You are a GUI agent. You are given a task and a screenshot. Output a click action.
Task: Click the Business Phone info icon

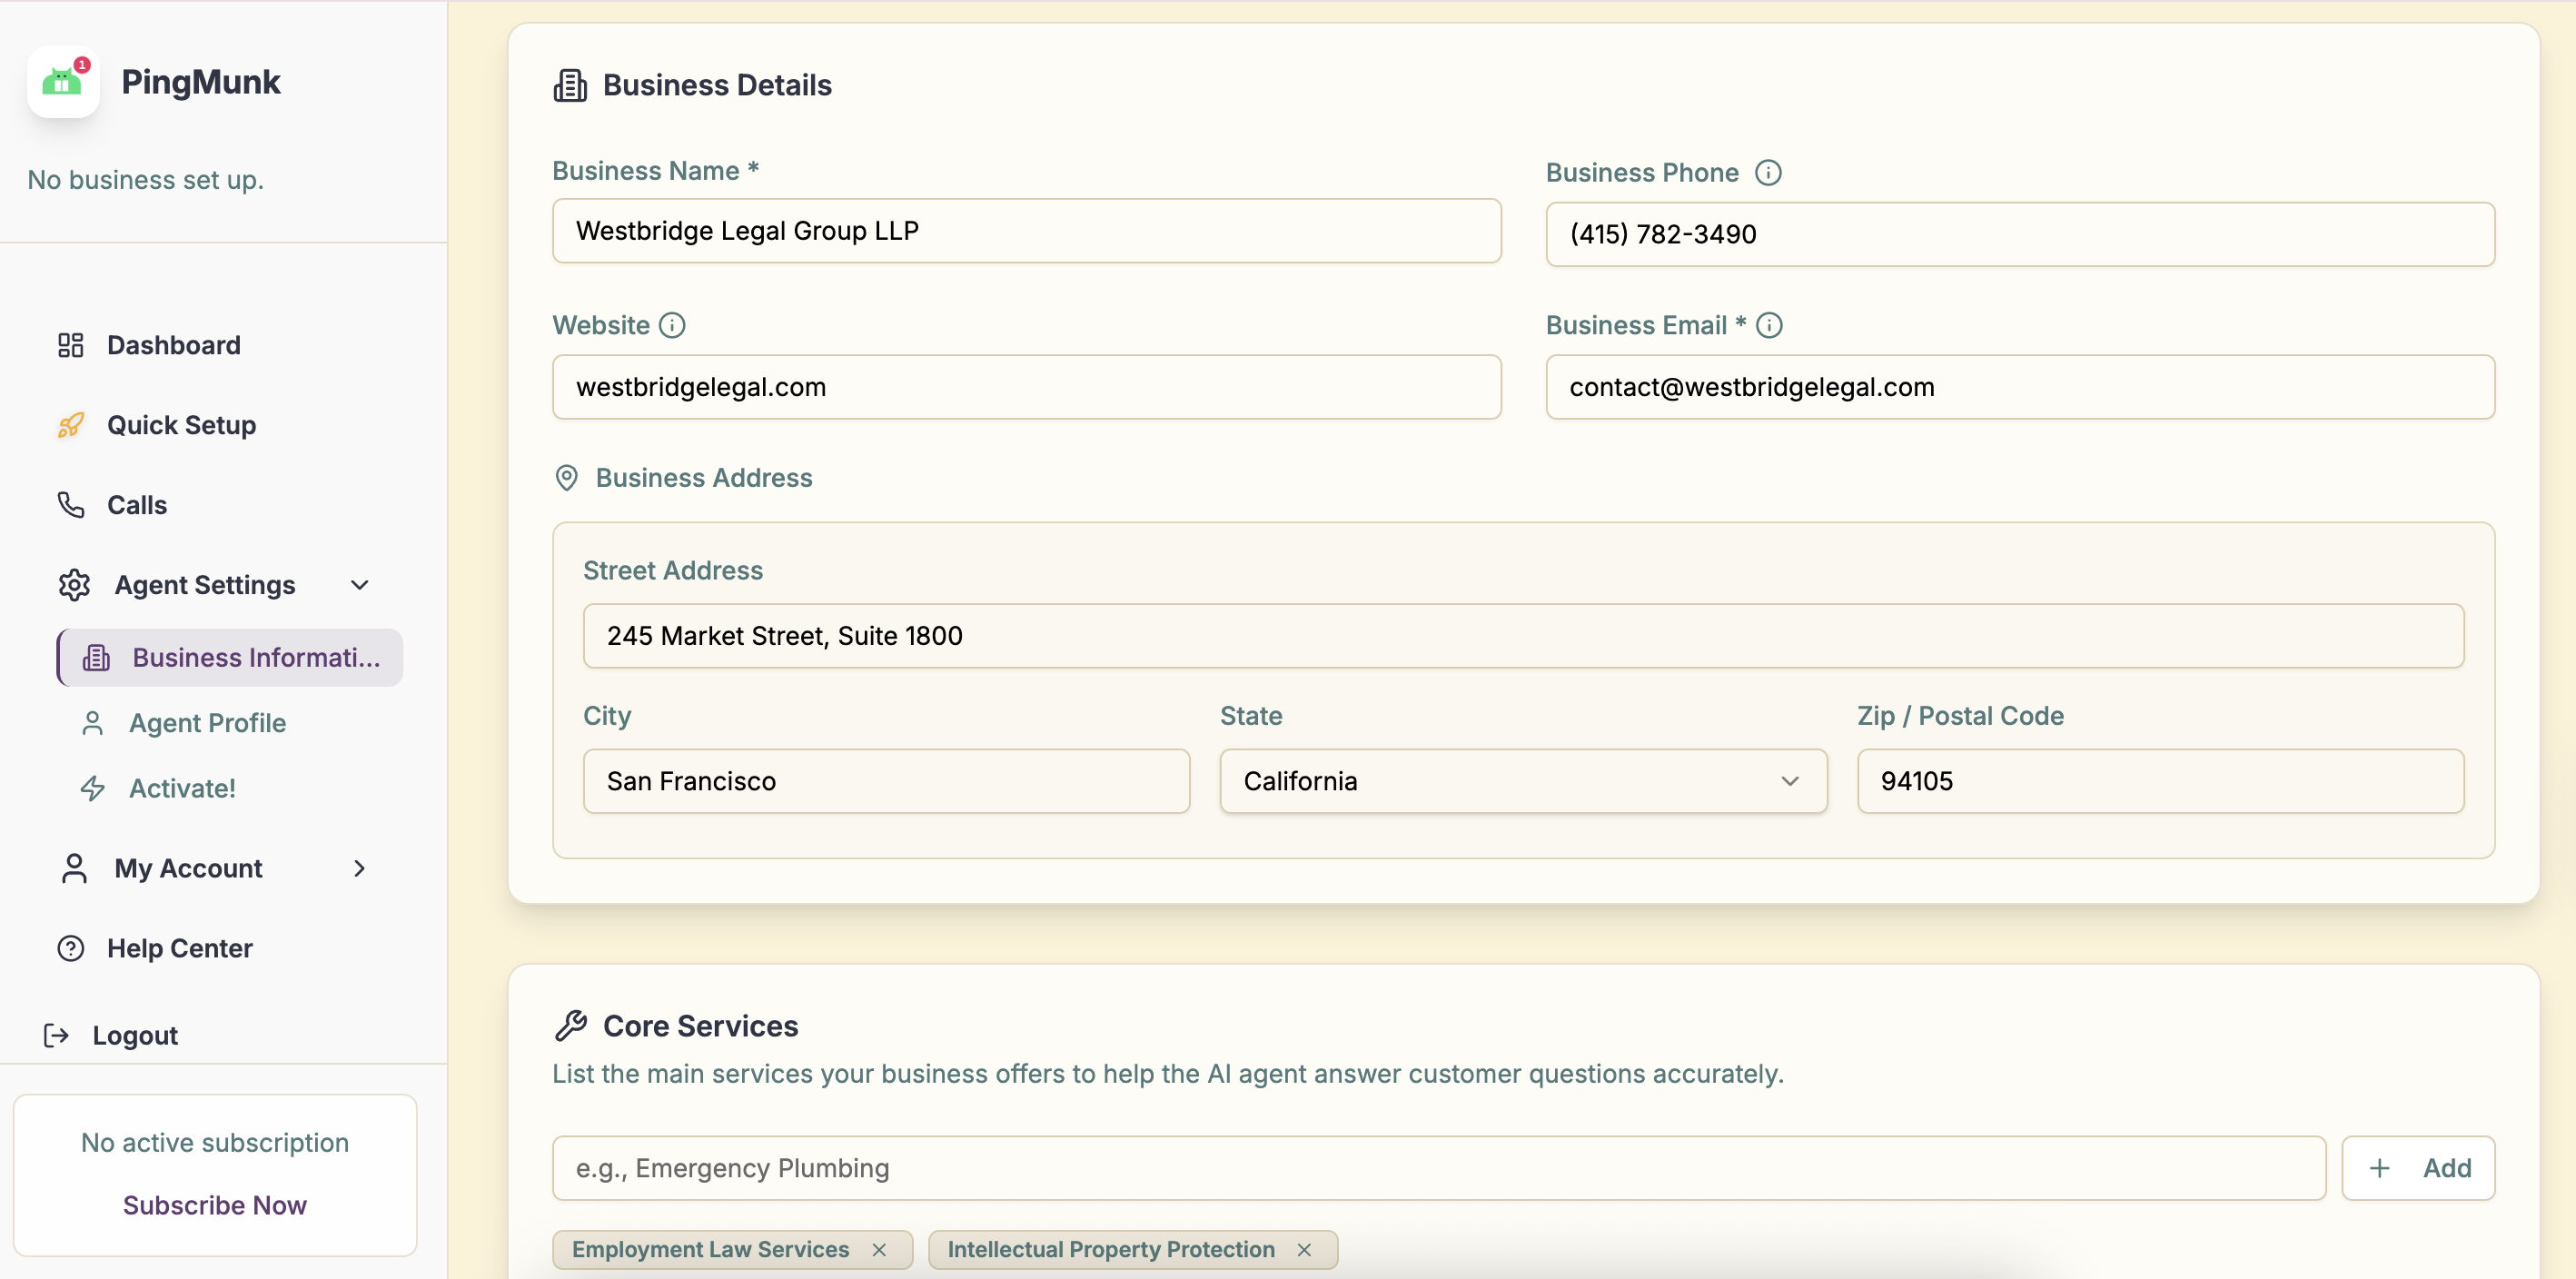click(x=1768, y=173)
